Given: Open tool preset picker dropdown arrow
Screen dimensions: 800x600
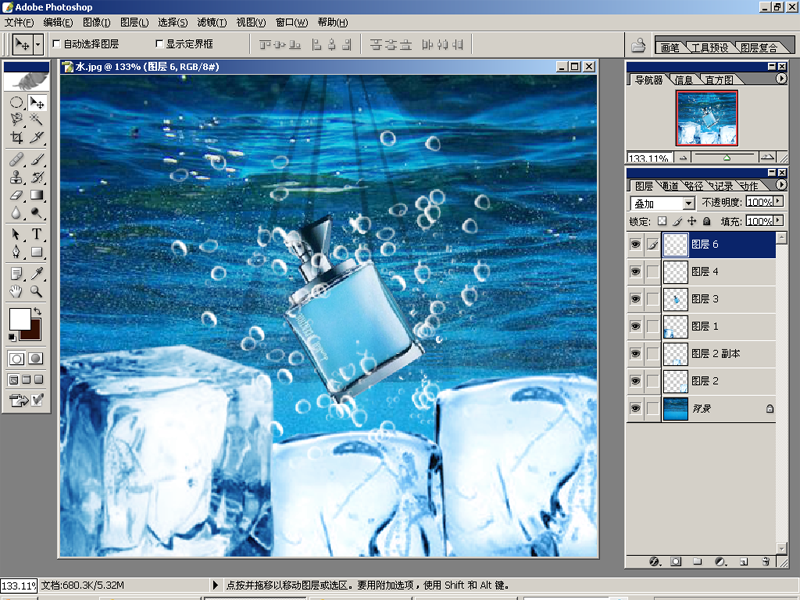Looking at the screenshot, I should [x=38, y=45].
